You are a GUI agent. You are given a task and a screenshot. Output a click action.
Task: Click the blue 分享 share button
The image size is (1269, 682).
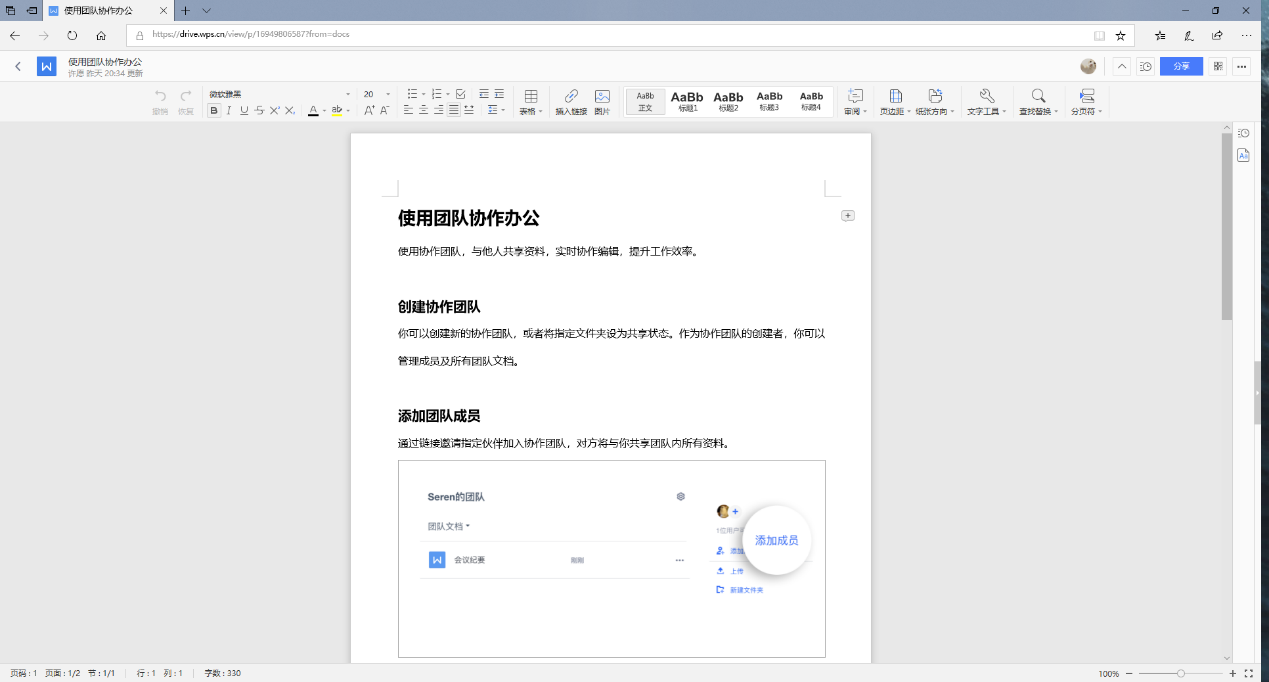(1181, 67)
